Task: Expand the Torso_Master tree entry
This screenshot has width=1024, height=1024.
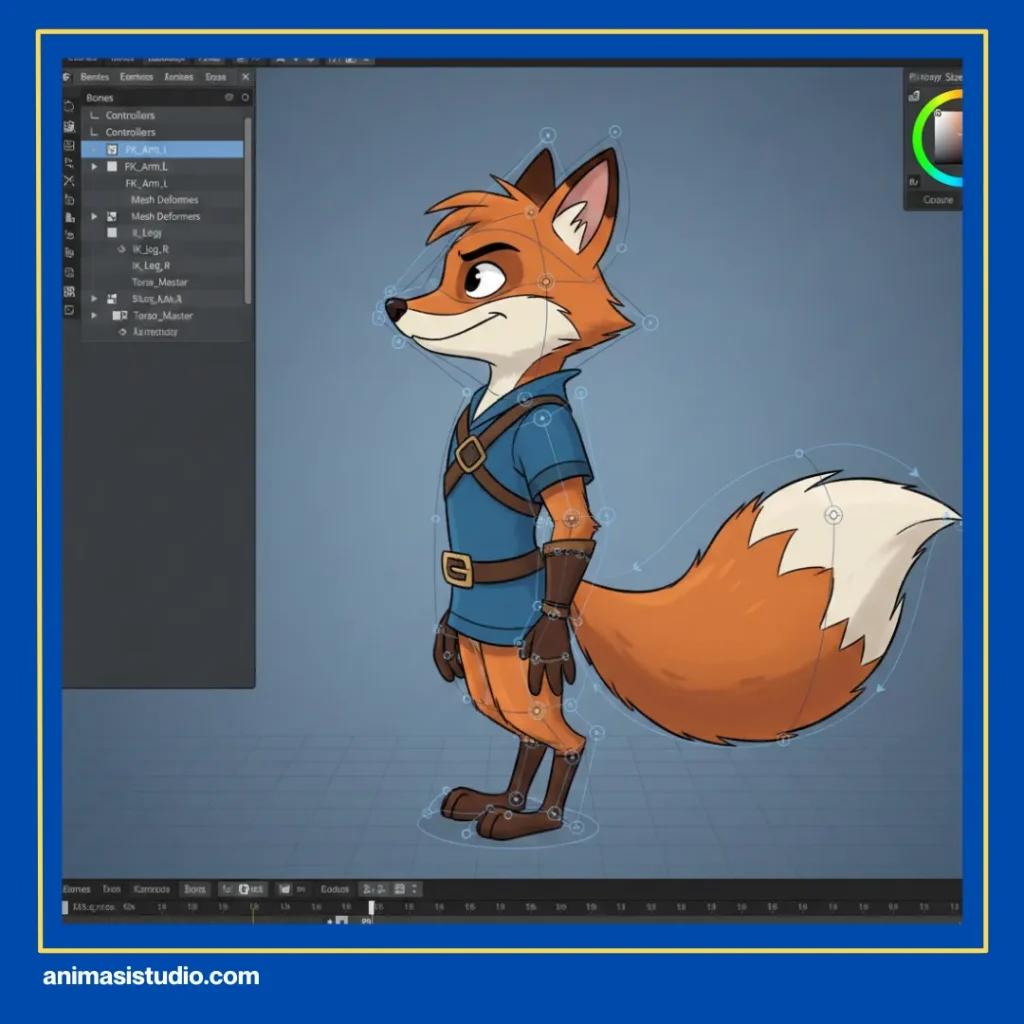Action: (95, 316)
